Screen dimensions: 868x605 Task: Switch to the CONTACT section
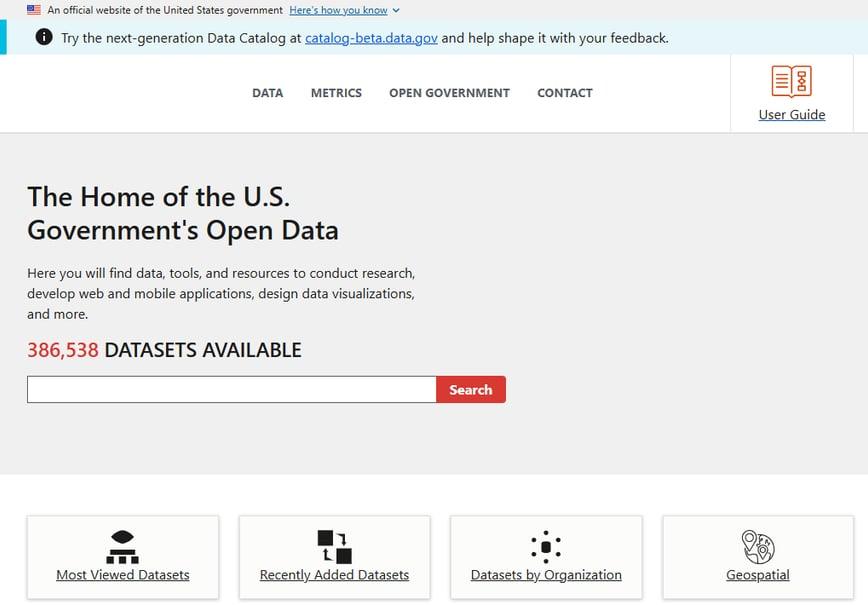(564, 92)
